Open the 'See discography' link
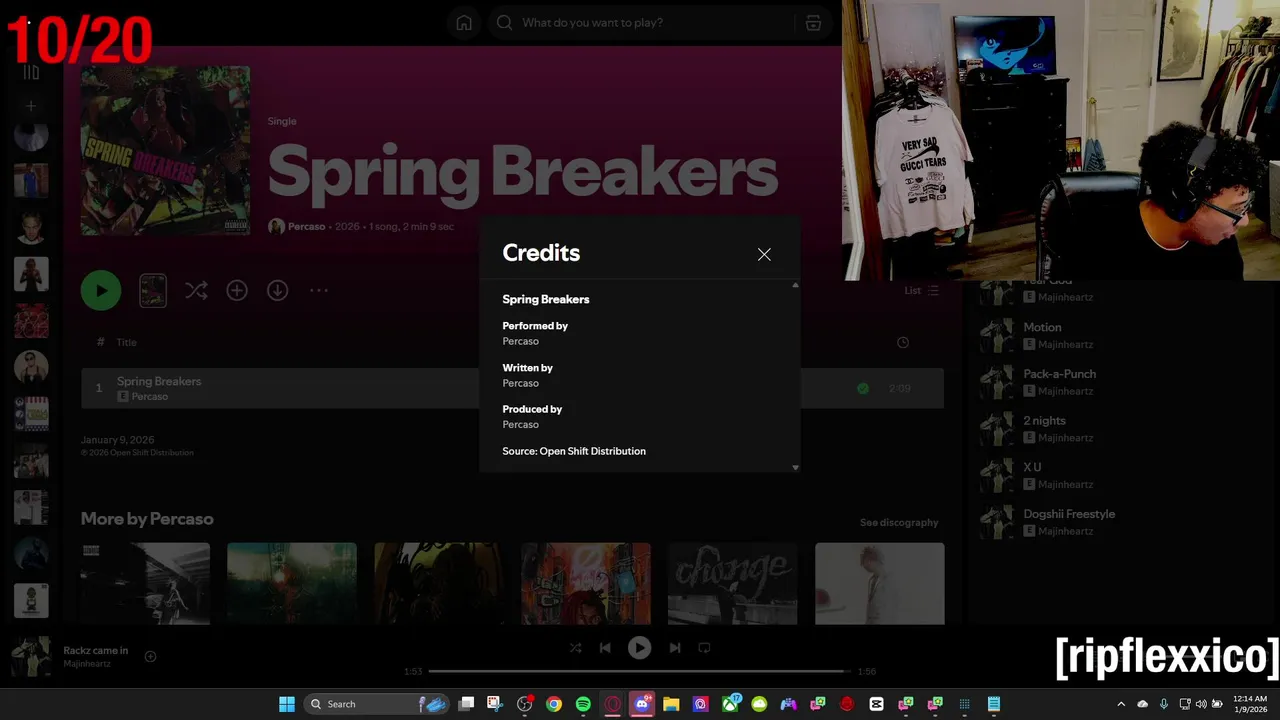 pyautogui.click(x=899, y=522)
